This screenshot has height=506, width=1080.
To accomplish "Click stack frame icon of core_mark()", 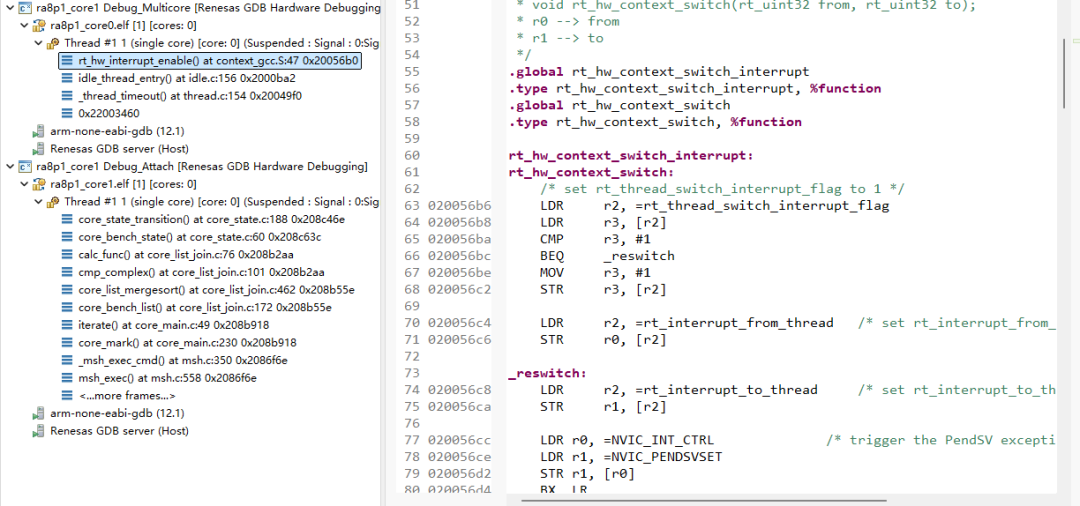I will 67,343.
